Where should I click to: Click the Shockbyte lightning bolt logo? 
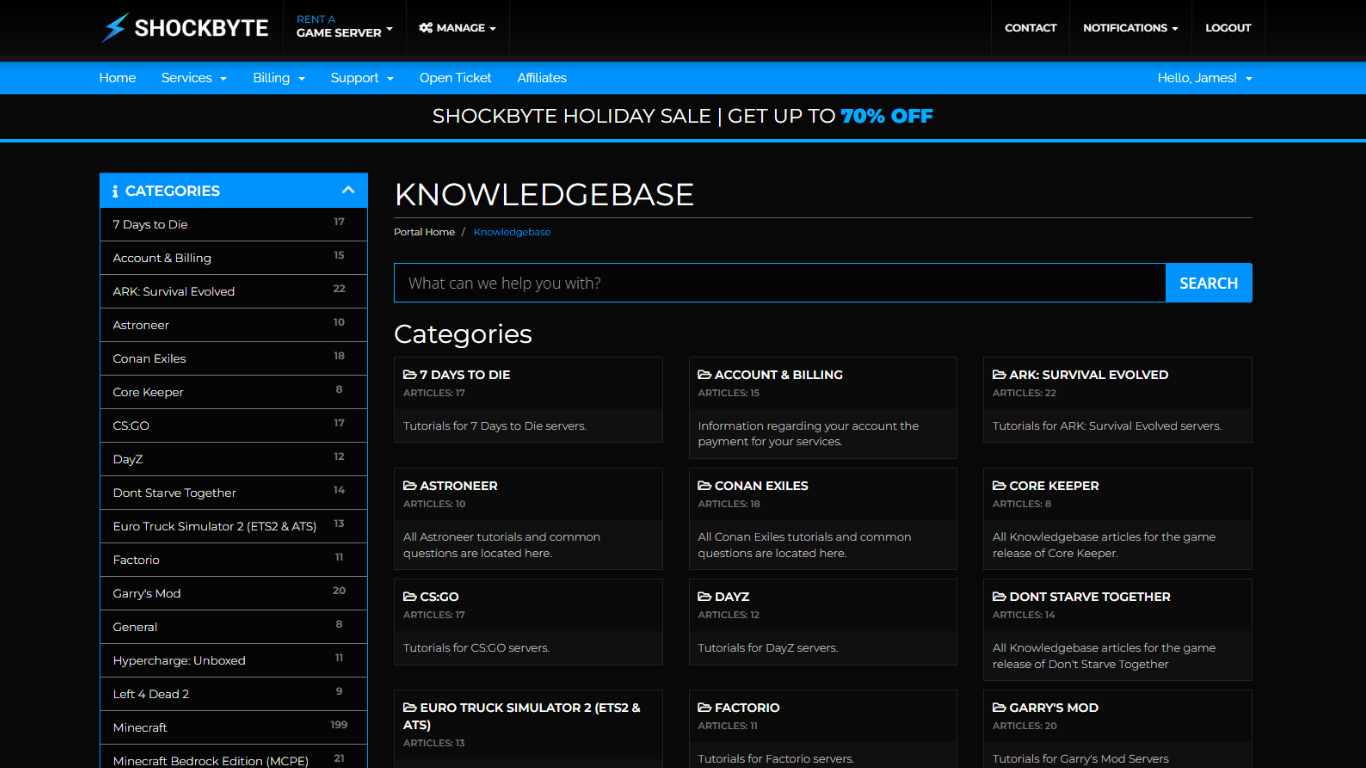(x=115, y=28)
